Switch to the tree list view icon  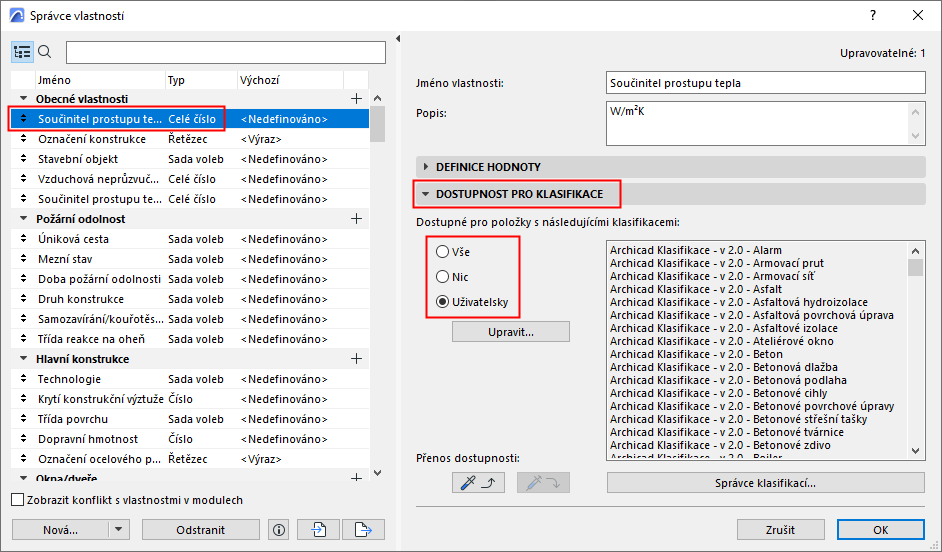(x=22, y=52)
